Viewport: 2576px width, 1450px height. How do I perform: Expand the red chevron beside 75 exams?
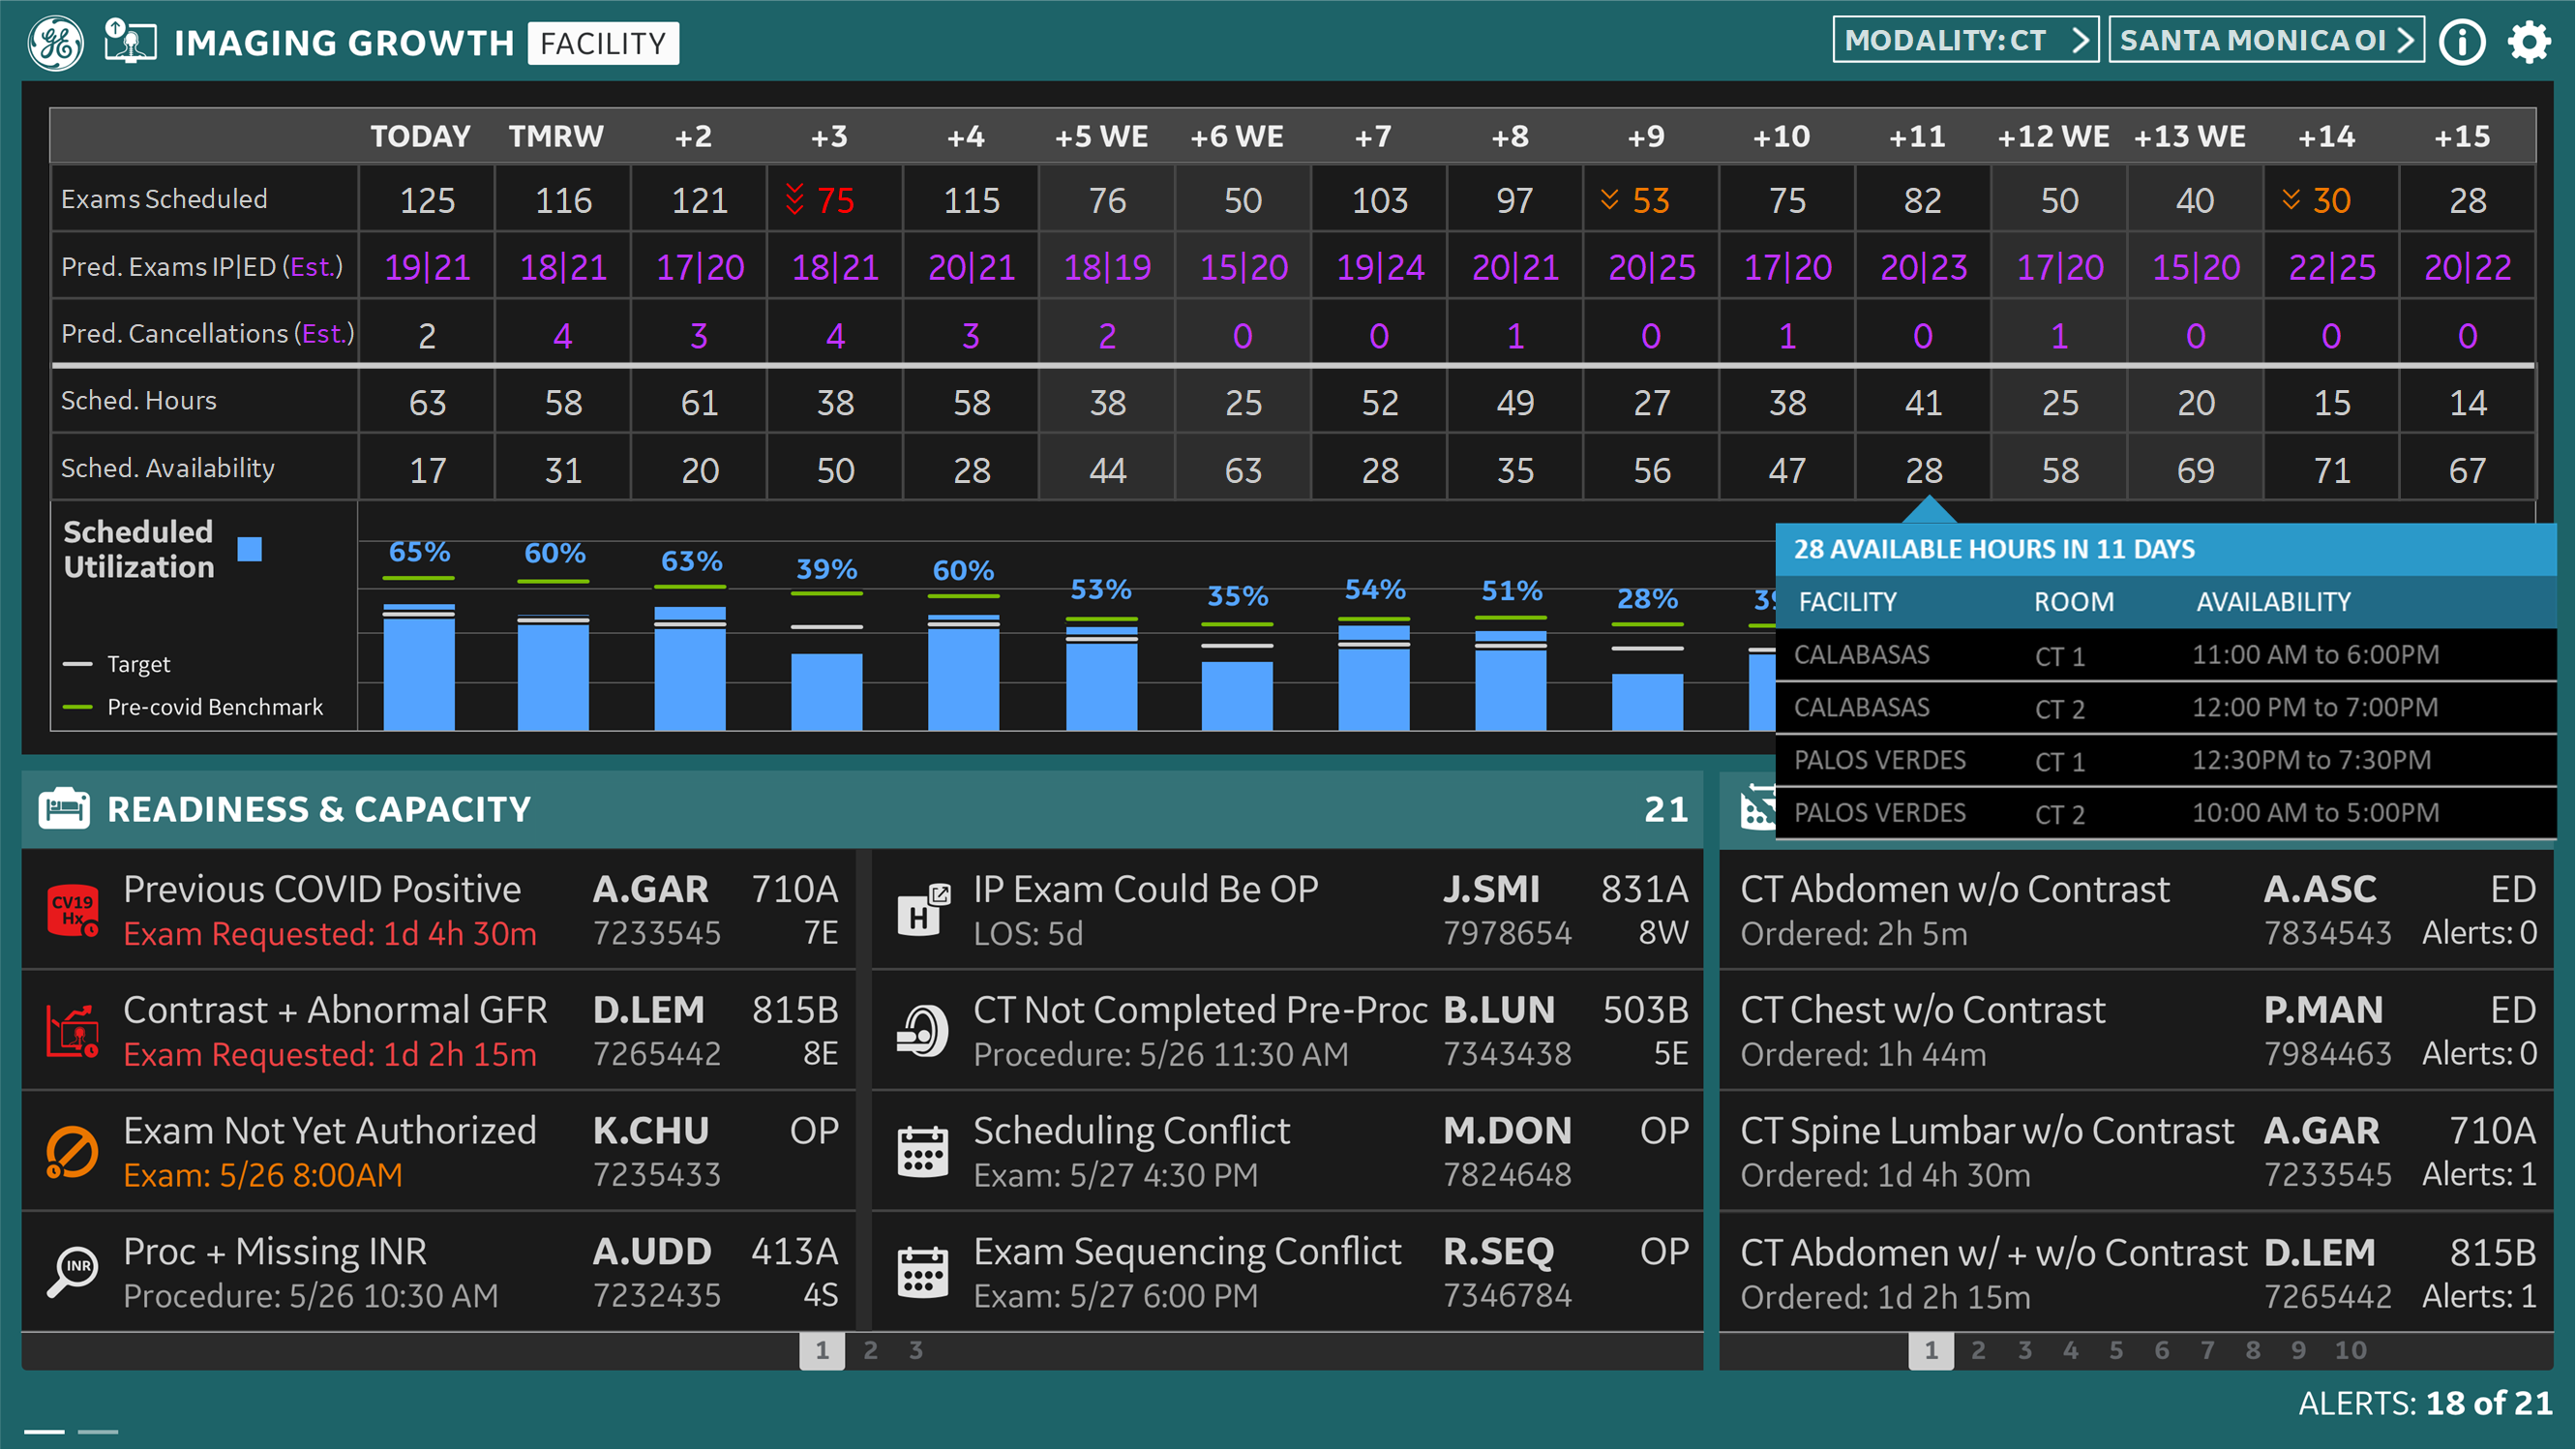(795, 199)
